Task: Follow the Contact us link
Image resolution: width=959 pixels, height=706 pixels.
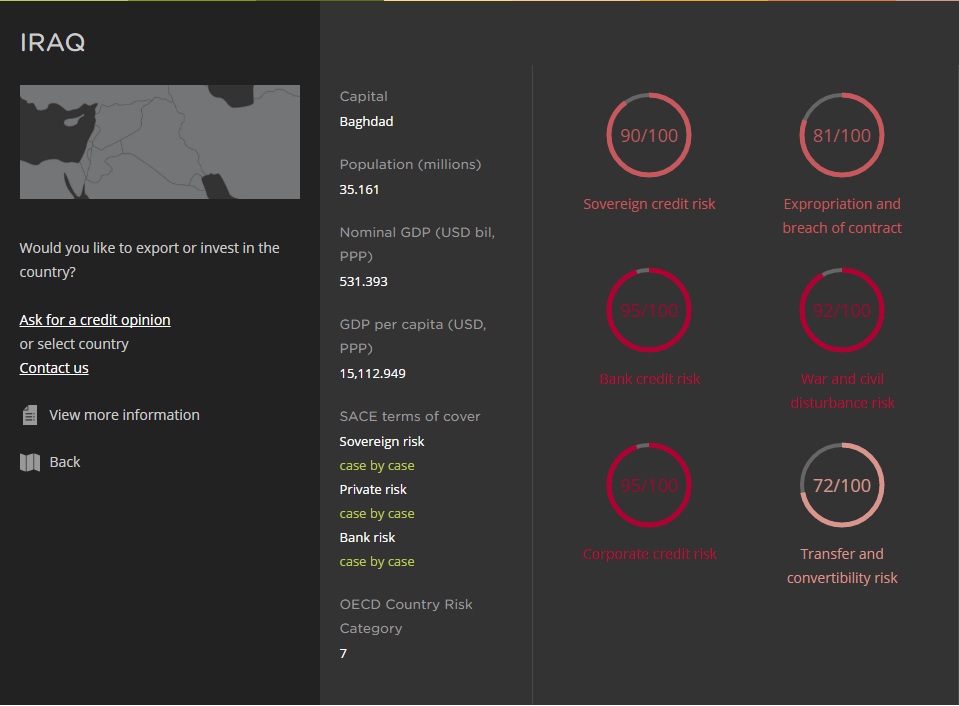Action: [x=54, y=368]
